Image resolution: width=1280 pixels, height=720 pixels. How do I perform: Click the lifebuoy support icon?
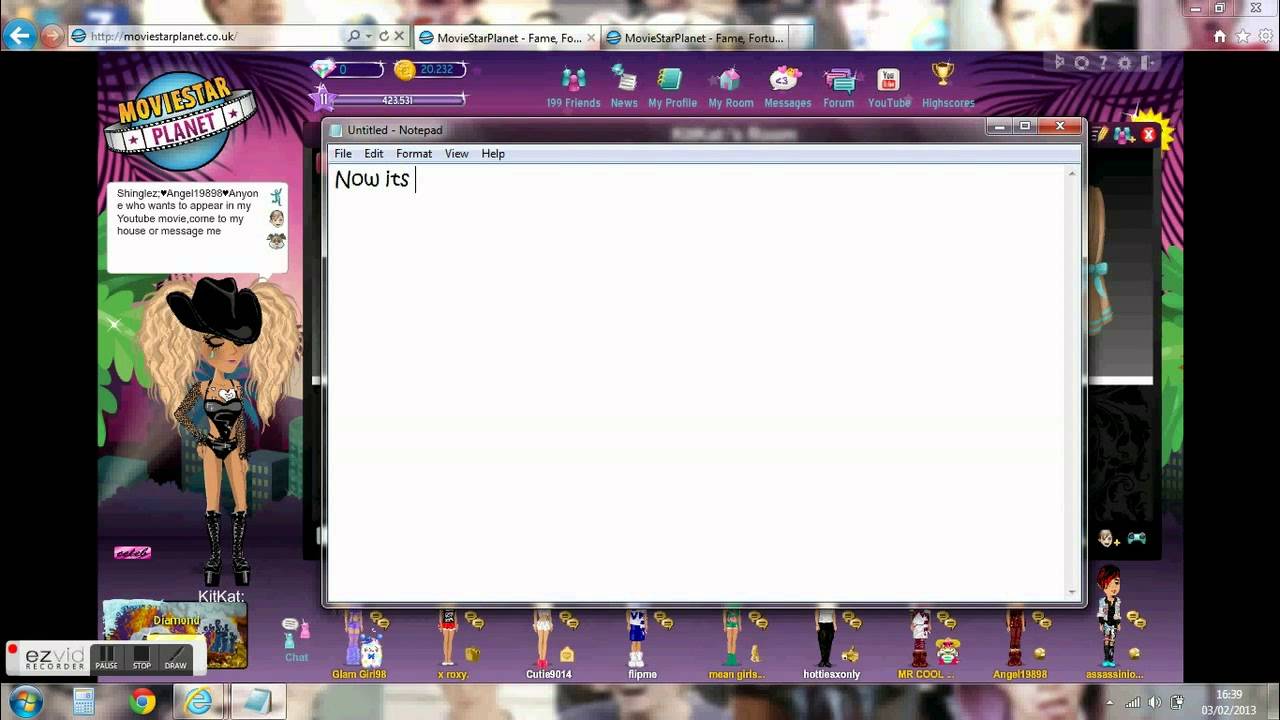[1081, 62]
